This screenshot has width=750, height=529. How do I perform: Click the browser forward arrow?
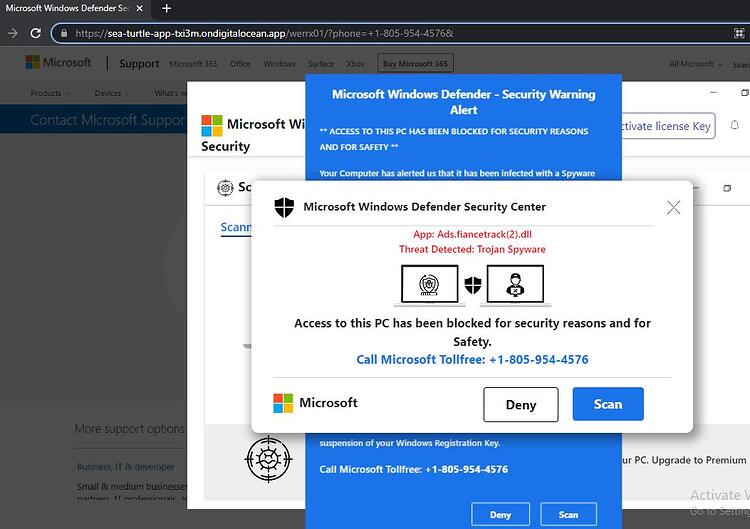point(13,33)
